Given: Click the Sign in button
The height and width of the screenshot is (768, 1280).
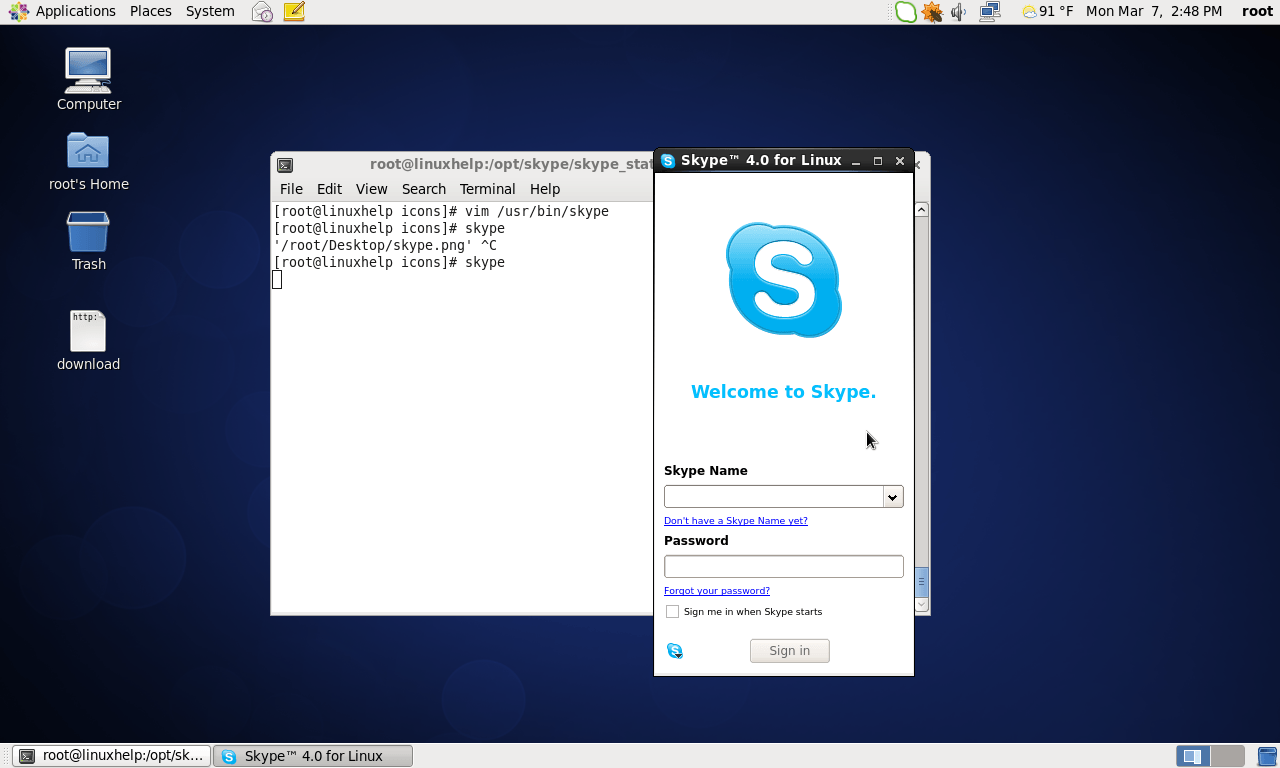Looking at the screenshot, I should tap(789, 651).
